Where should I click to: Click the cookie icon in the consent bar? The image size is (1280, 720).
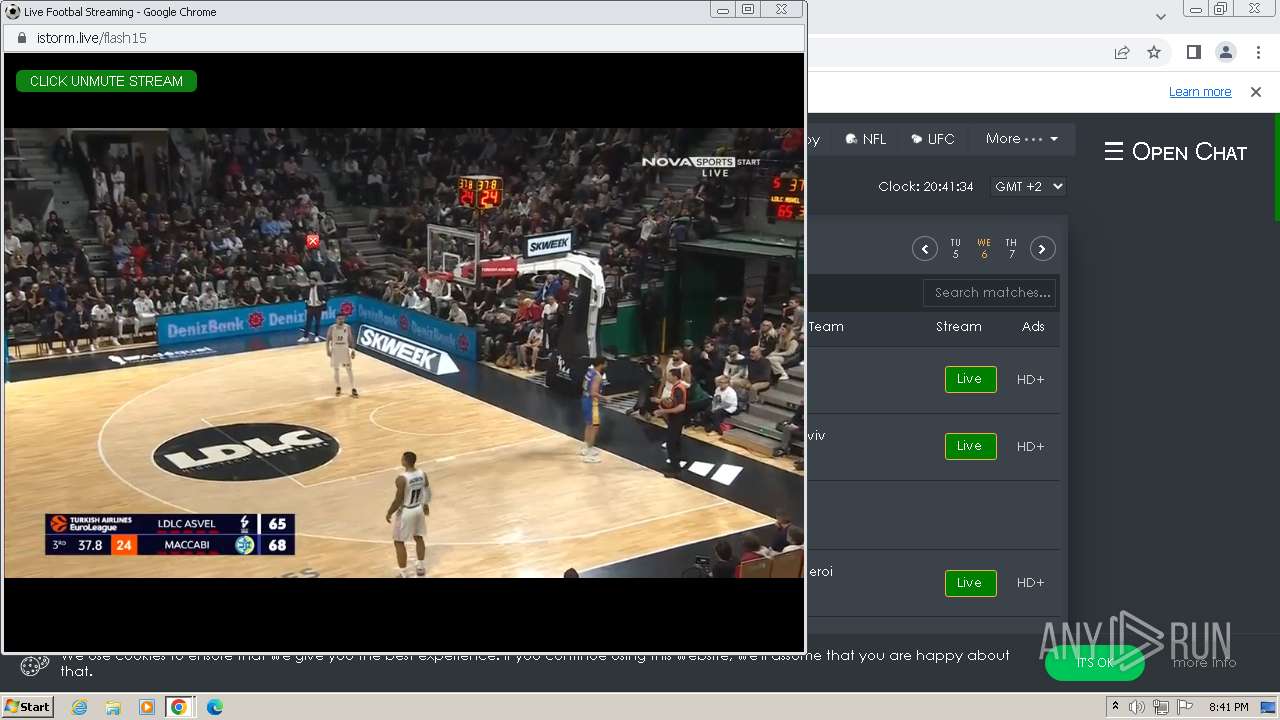pyautogui.click(x=35, y=665)
